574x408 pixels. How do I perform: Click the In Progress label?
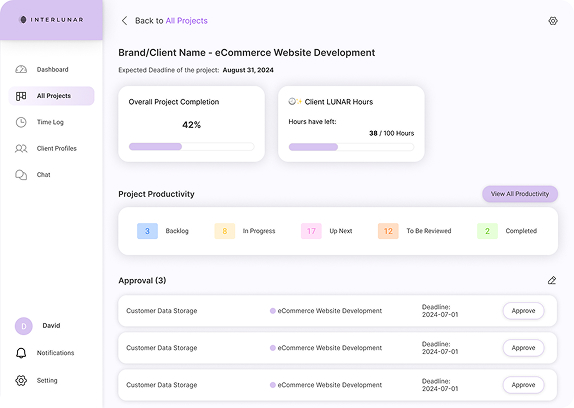[259, 231]
